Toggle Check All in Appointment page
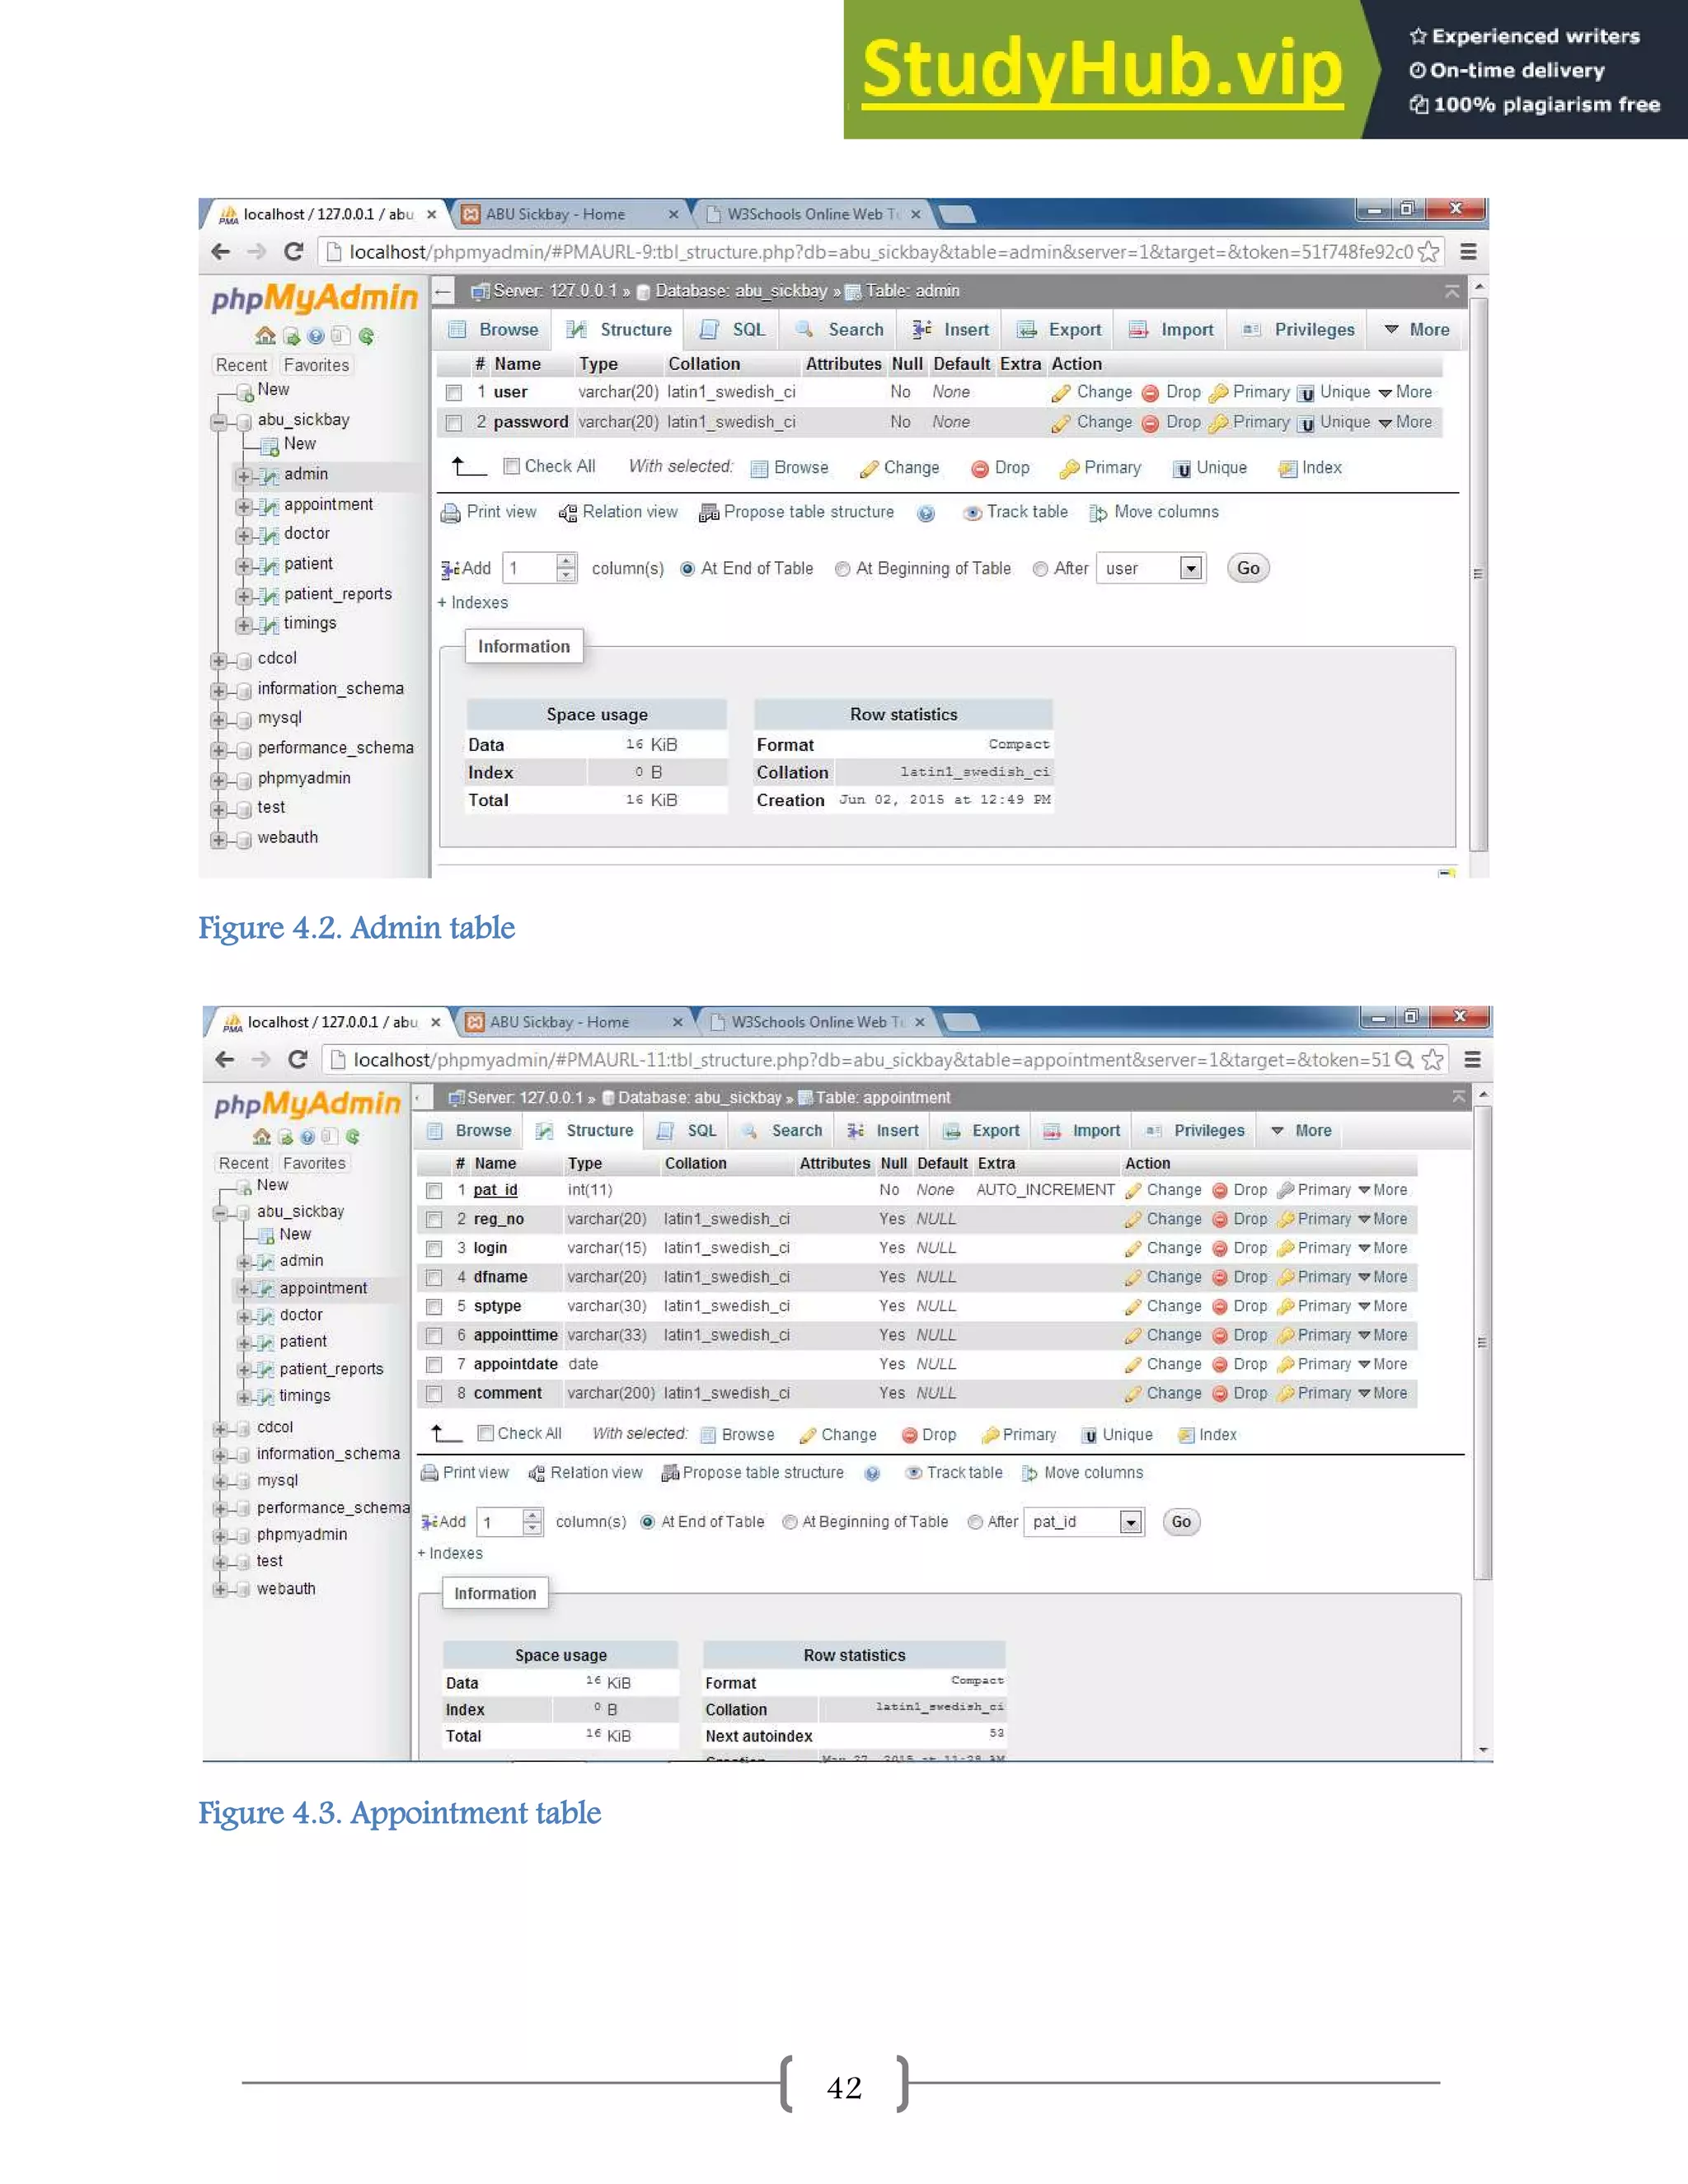The height and width of the screenshot is (2184, 1688). tap(486, 1433)
